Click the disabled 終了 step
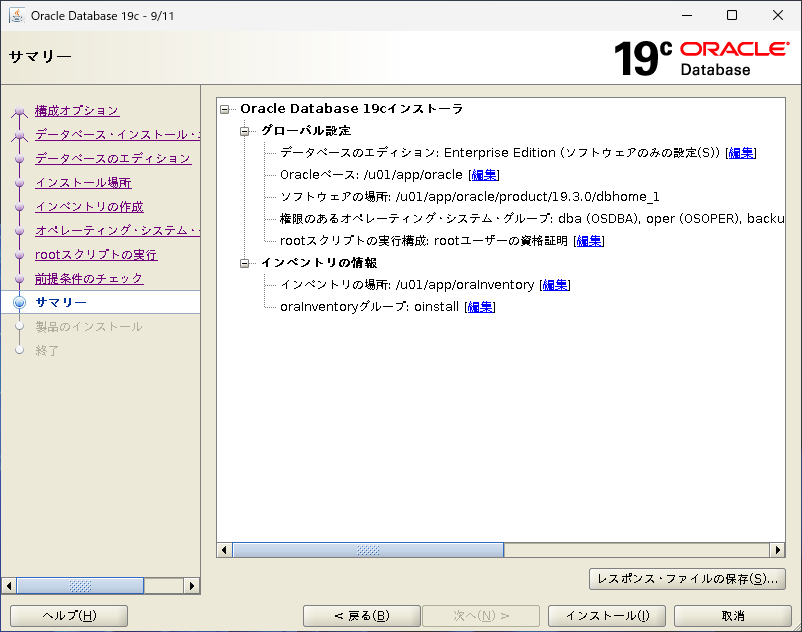 point(47,351)
